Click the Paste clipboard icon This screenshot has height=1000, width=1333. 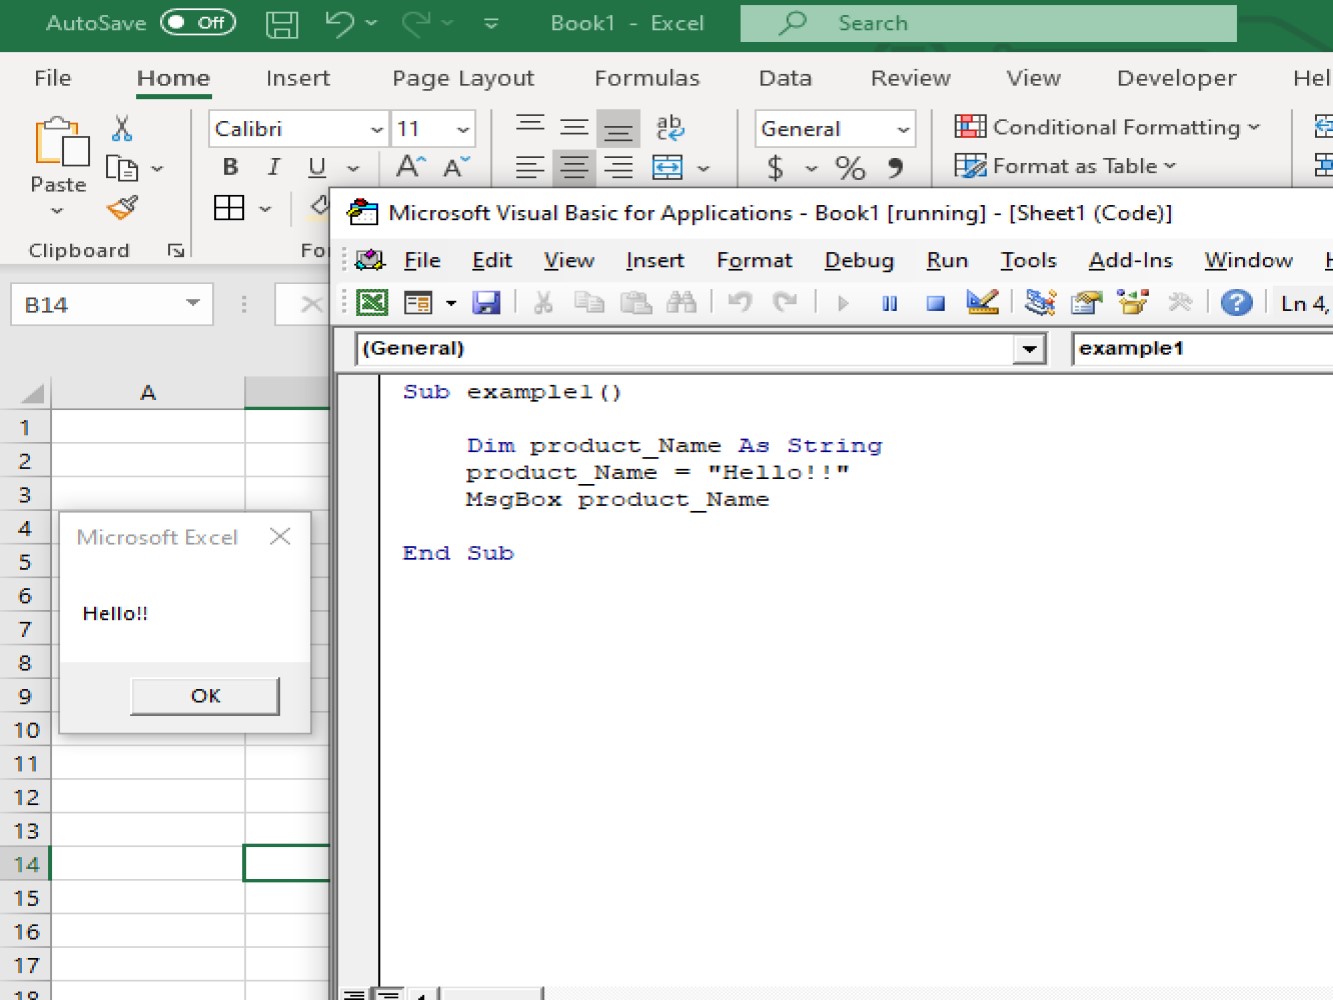[60, 142]
